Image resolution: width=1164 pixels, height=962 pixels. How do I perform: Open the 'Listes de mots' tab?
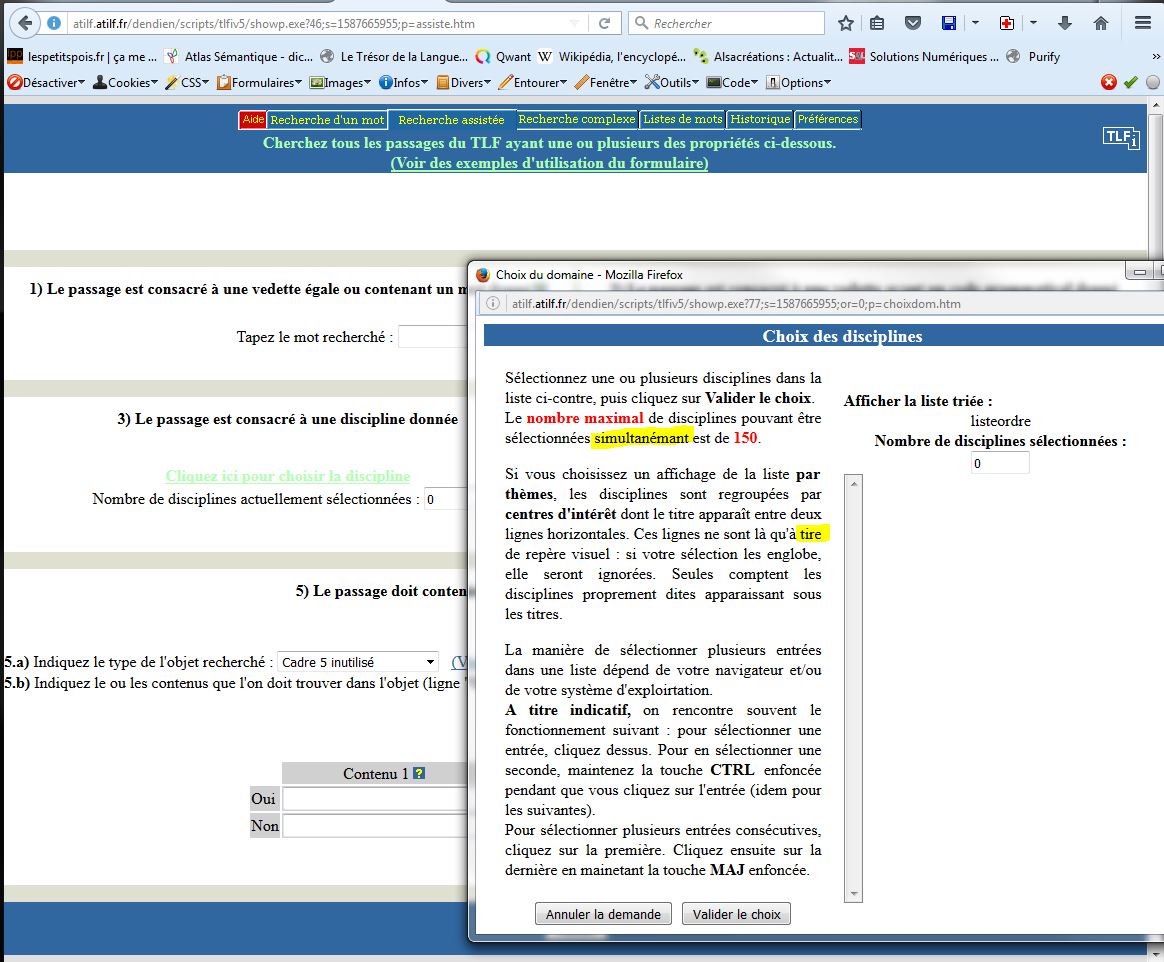coord(682,120)
